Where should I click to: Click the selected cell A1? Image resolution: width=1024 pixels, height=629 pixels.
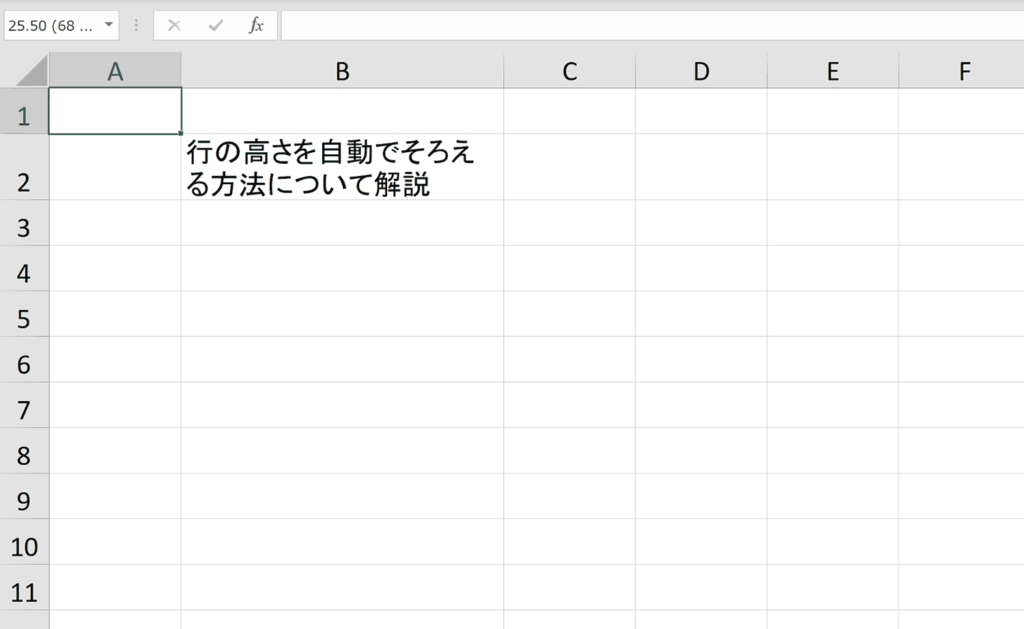coord(115,111)
